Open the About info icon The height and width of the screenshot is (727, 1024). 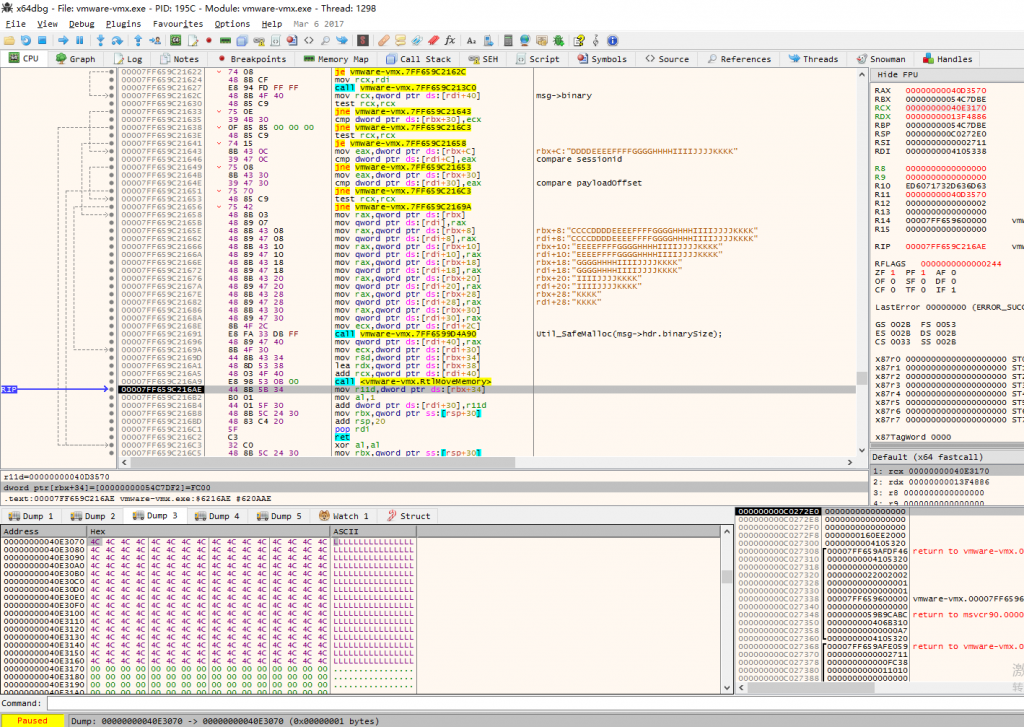click(611, 38)
